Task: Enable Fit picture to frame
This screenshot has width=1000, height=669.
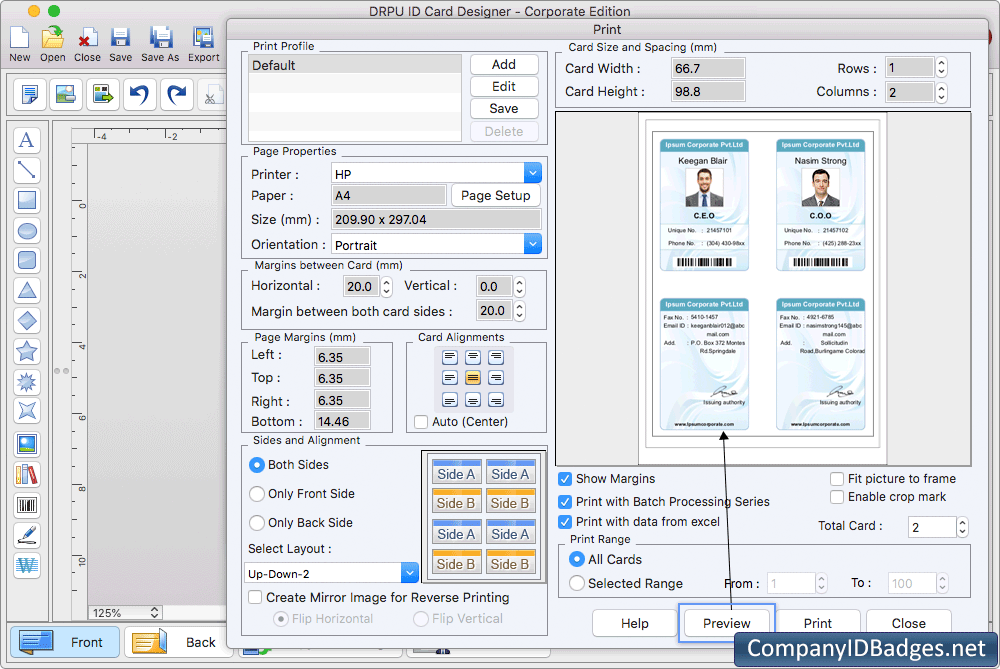Action: coord(837,479)
